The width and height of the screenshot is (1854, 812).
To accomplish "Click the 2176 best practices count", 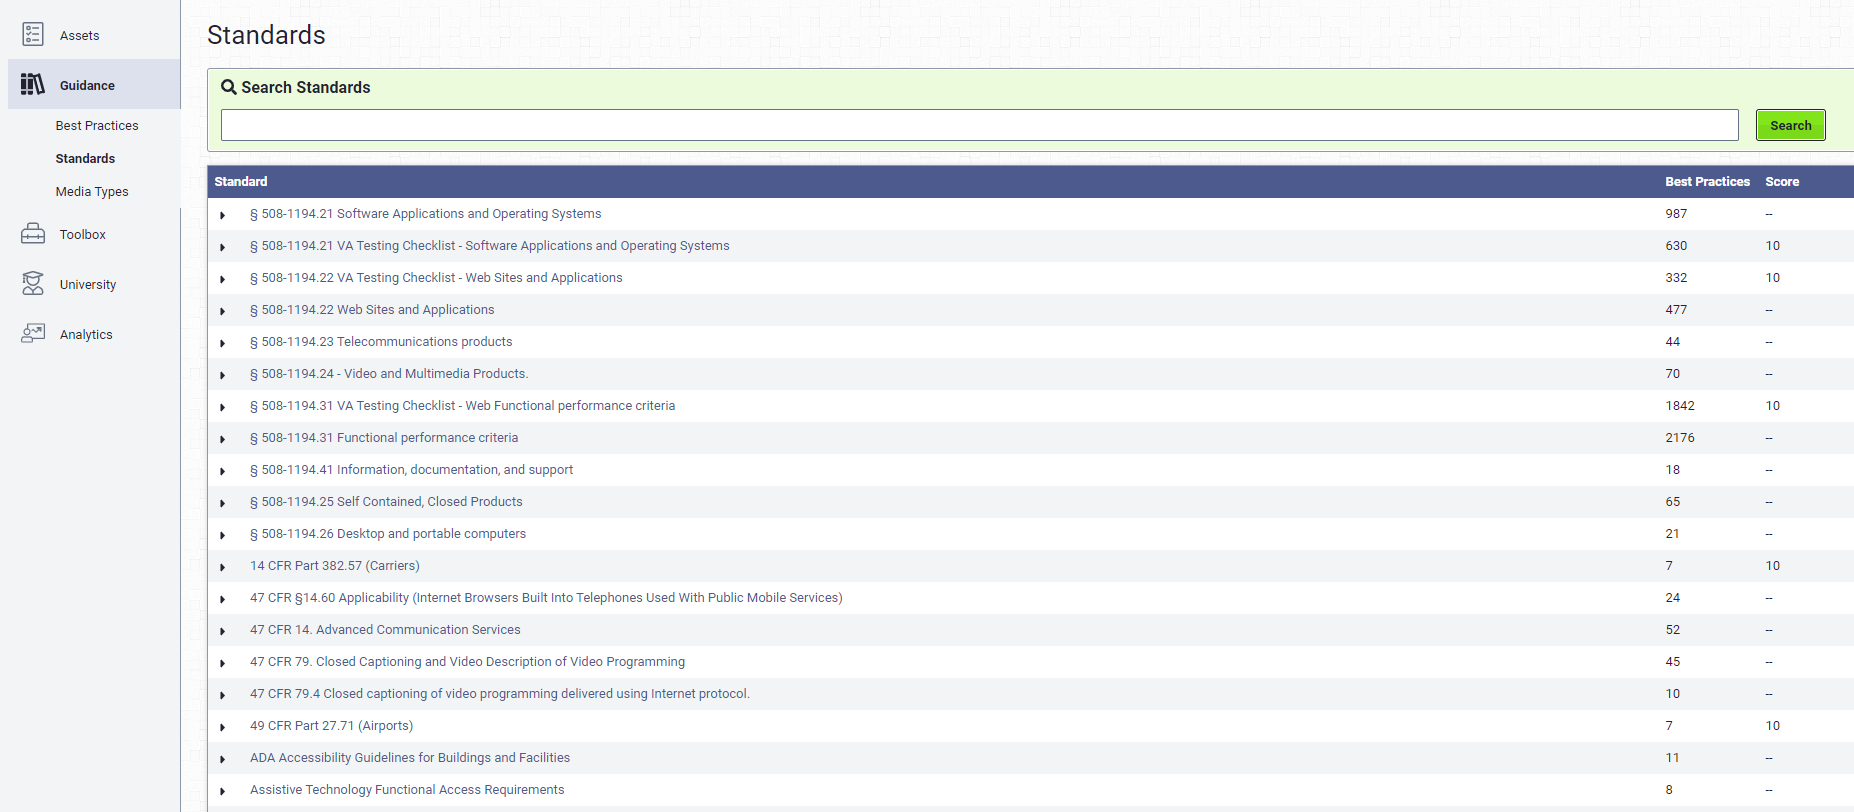I will [x=1680, y=438].
